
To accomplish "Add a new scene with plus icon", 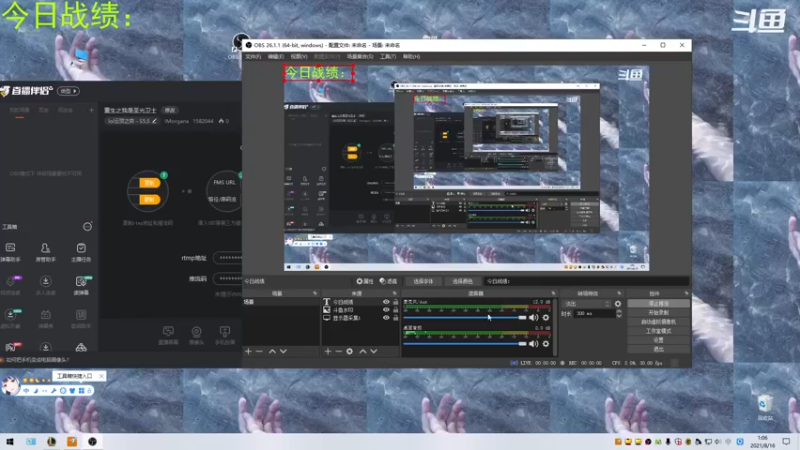I will tap(248, 352).
